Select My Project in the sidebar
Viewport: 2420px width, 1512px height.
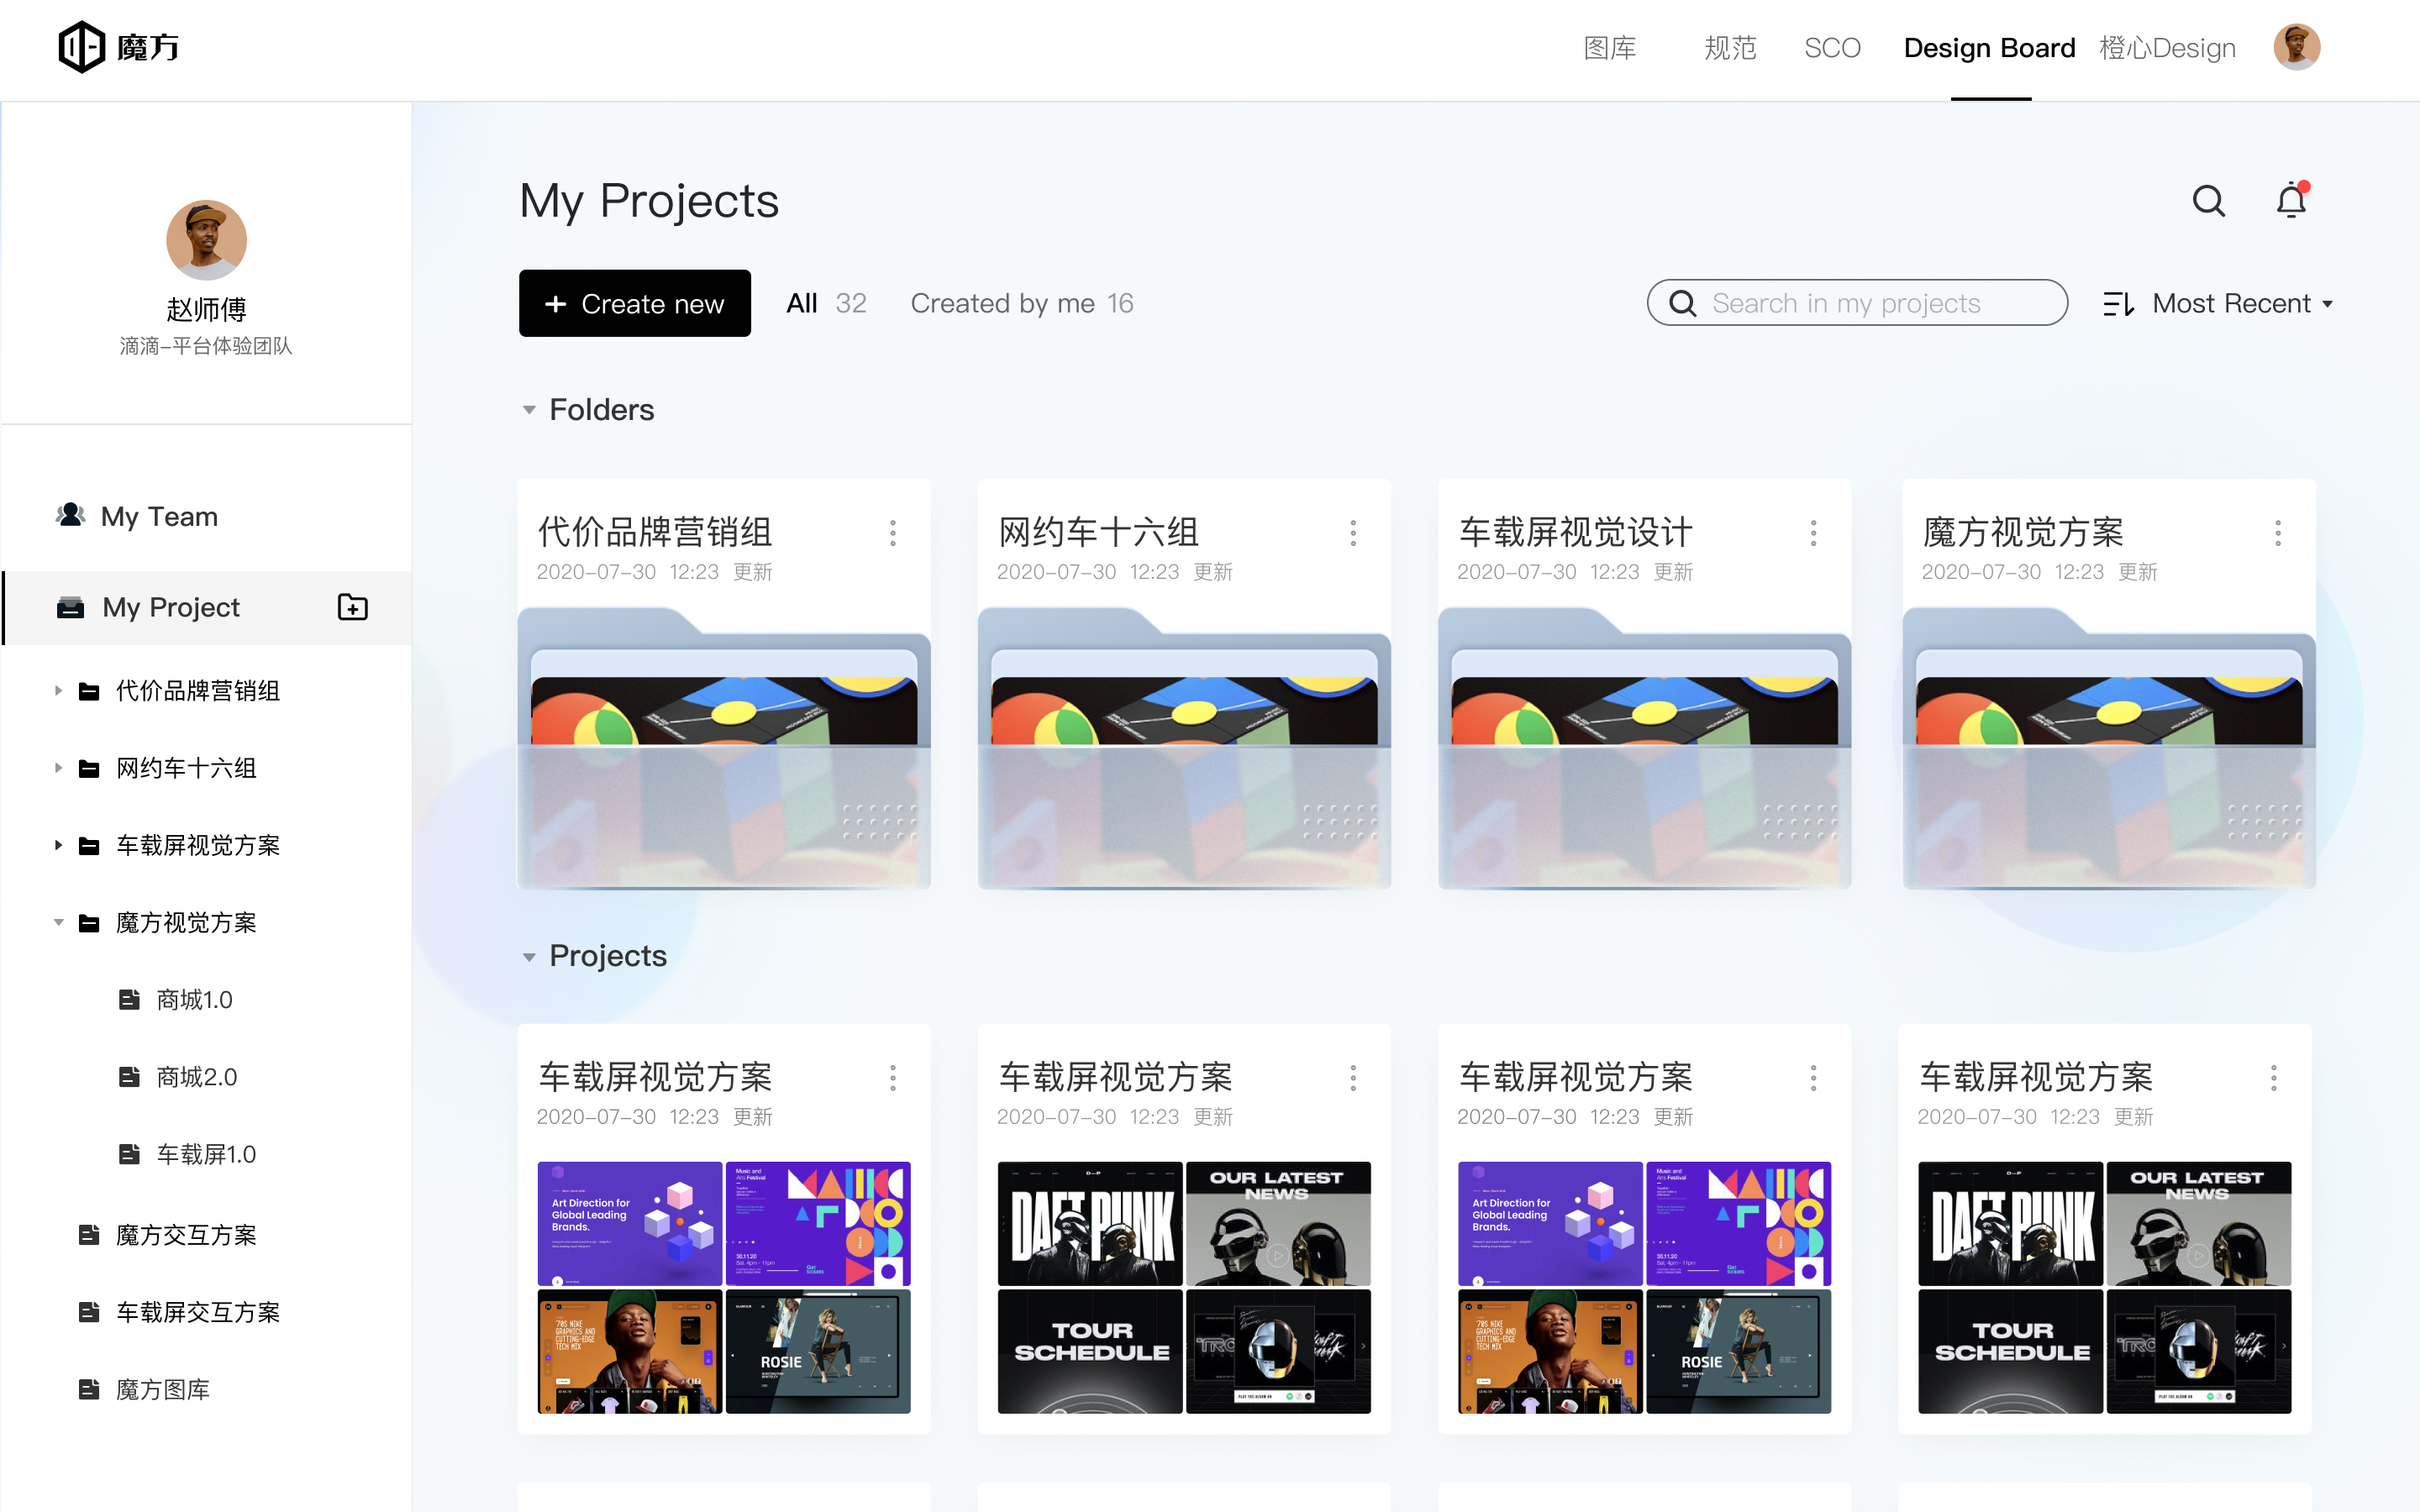pyautogui.click(x=206, y=608)
